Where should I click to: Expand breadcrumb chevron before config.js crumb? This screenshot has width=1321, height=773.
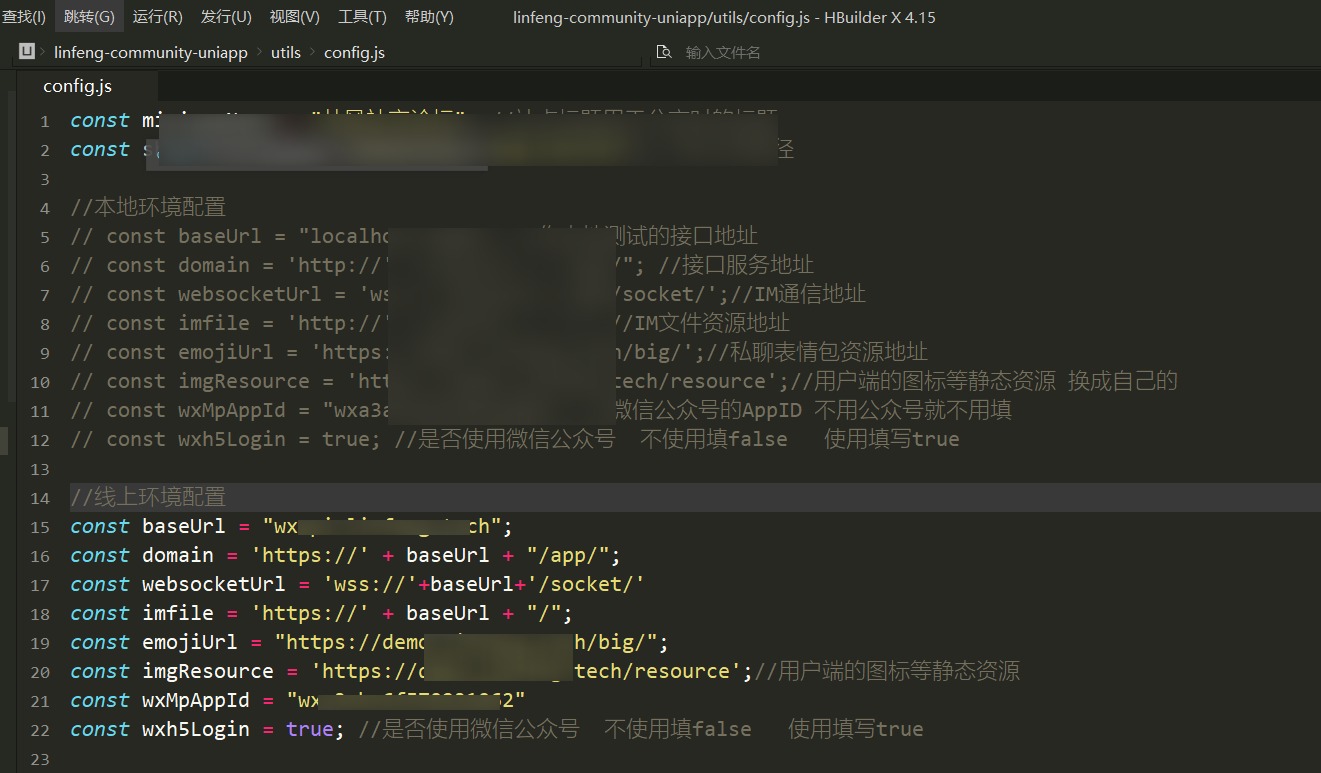(312, 52)
